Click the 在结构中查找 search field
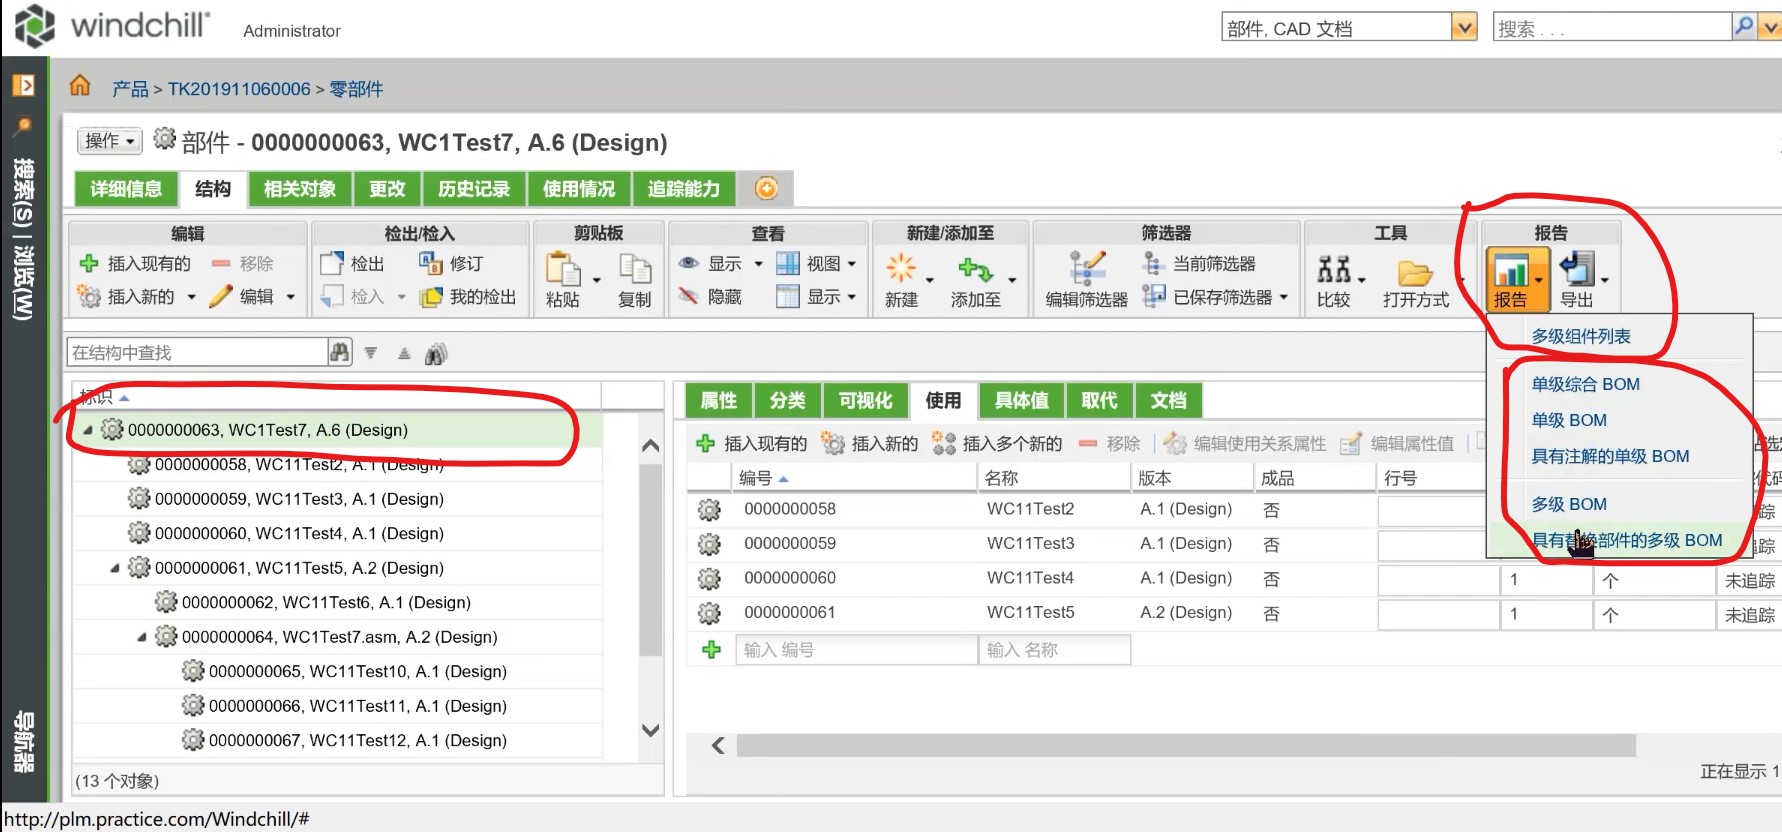1782x832 pixels. 197,352
